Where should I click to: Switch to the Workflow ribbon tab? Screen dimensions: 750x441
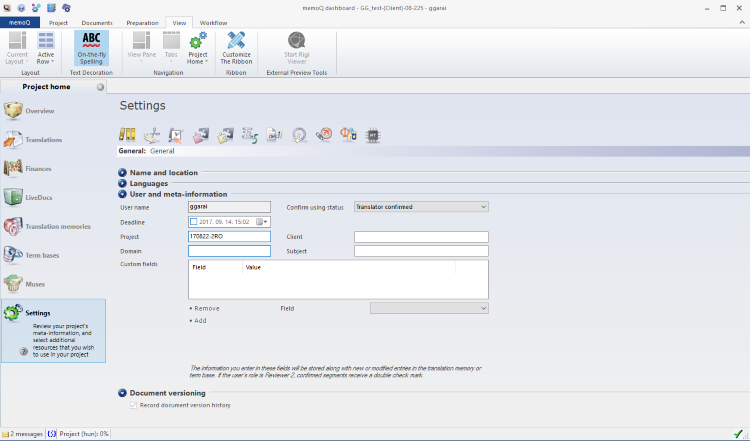(x=213, y=22)
